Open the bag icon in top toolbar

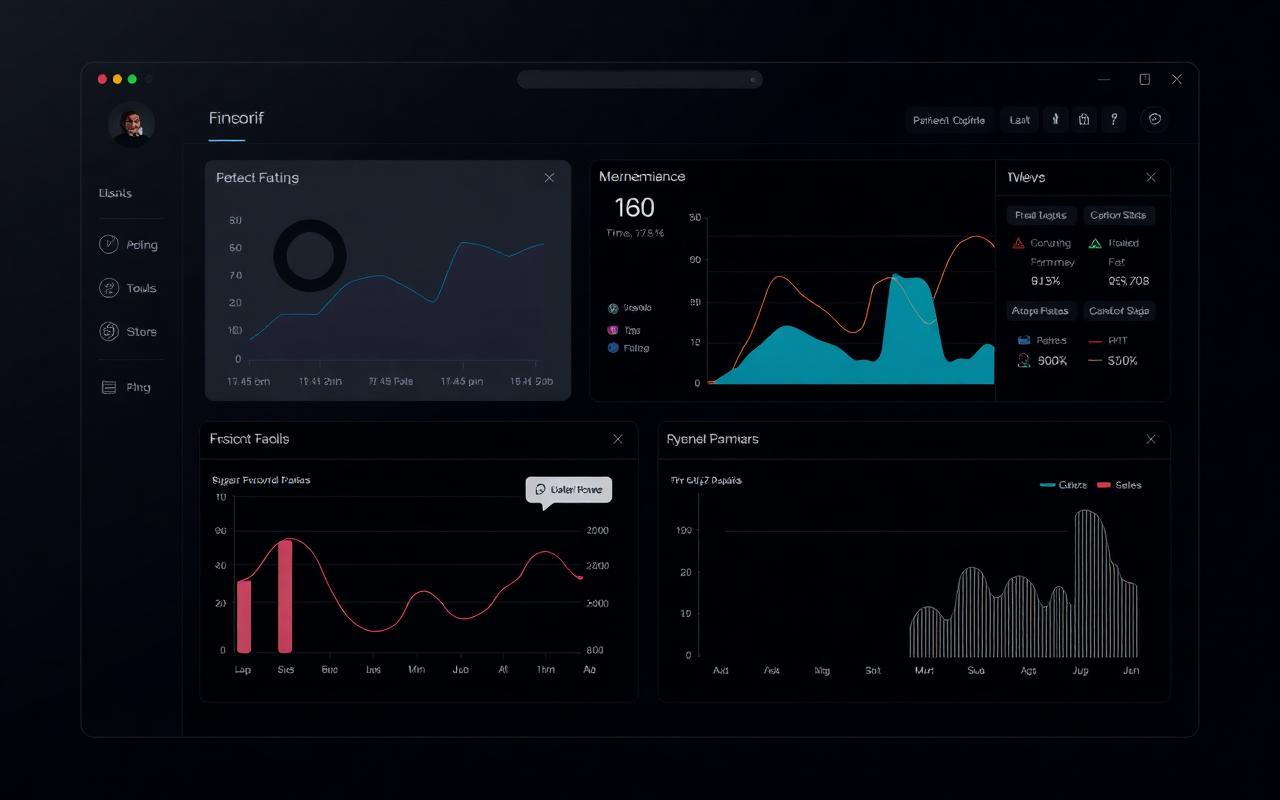(x=1083, y=120)
